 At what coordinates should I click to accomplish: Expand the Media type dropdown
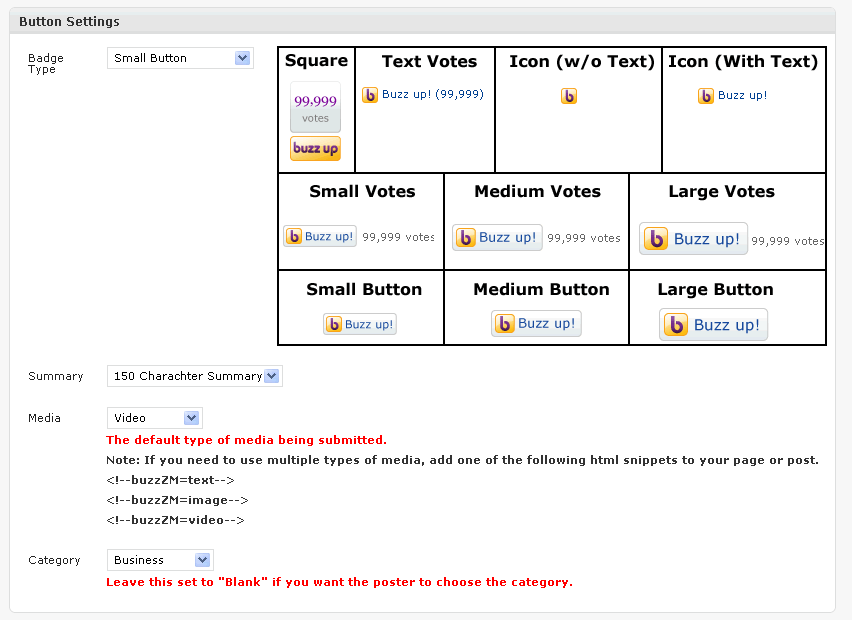155,418
